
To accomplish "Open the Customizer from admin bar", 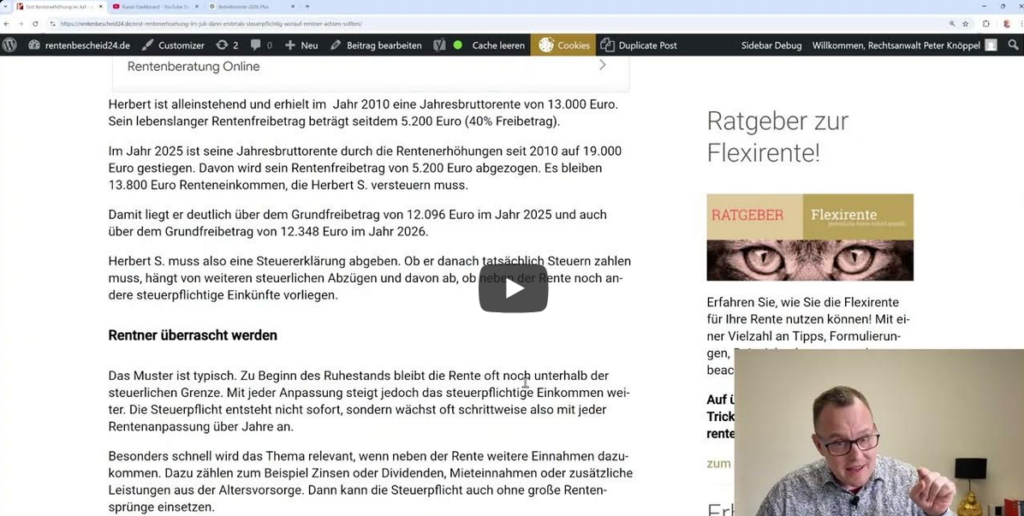I will pos(173,45).
